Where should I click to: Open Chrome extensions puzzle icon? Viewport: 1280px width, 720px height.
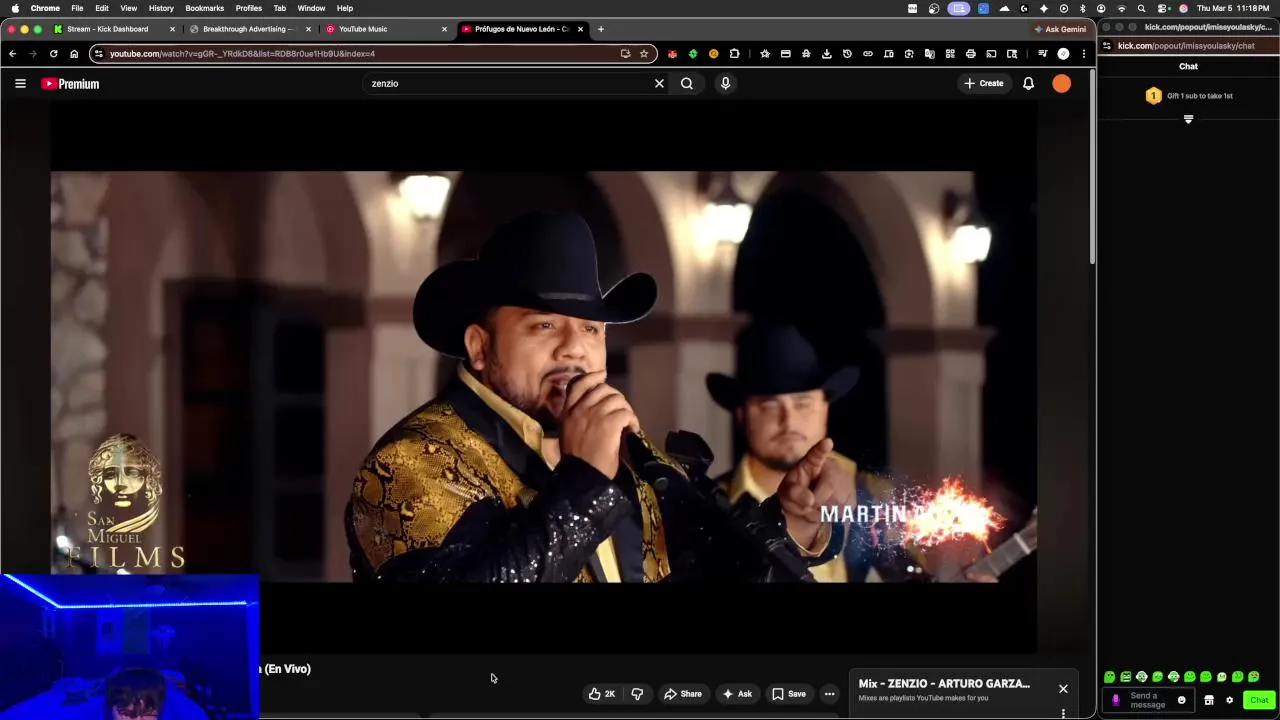tap(734, 54)
